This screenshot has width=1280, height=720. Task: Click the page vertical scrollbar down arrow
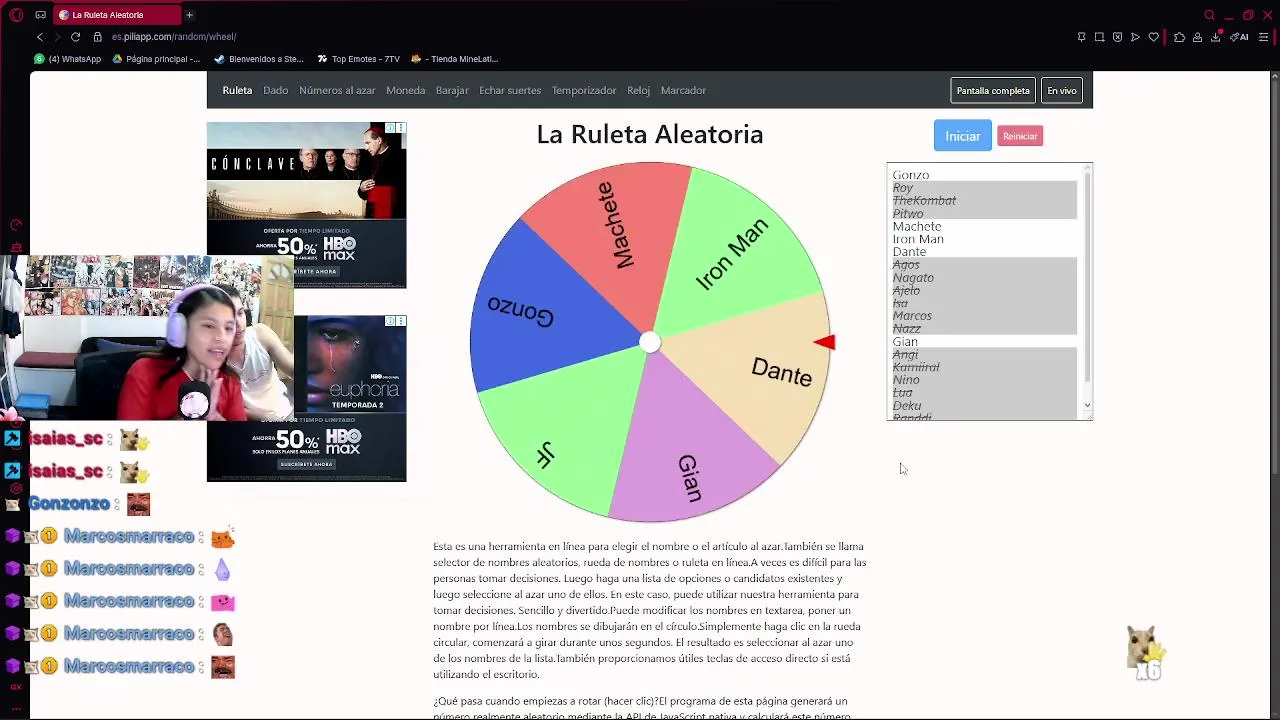point(1274,714)
